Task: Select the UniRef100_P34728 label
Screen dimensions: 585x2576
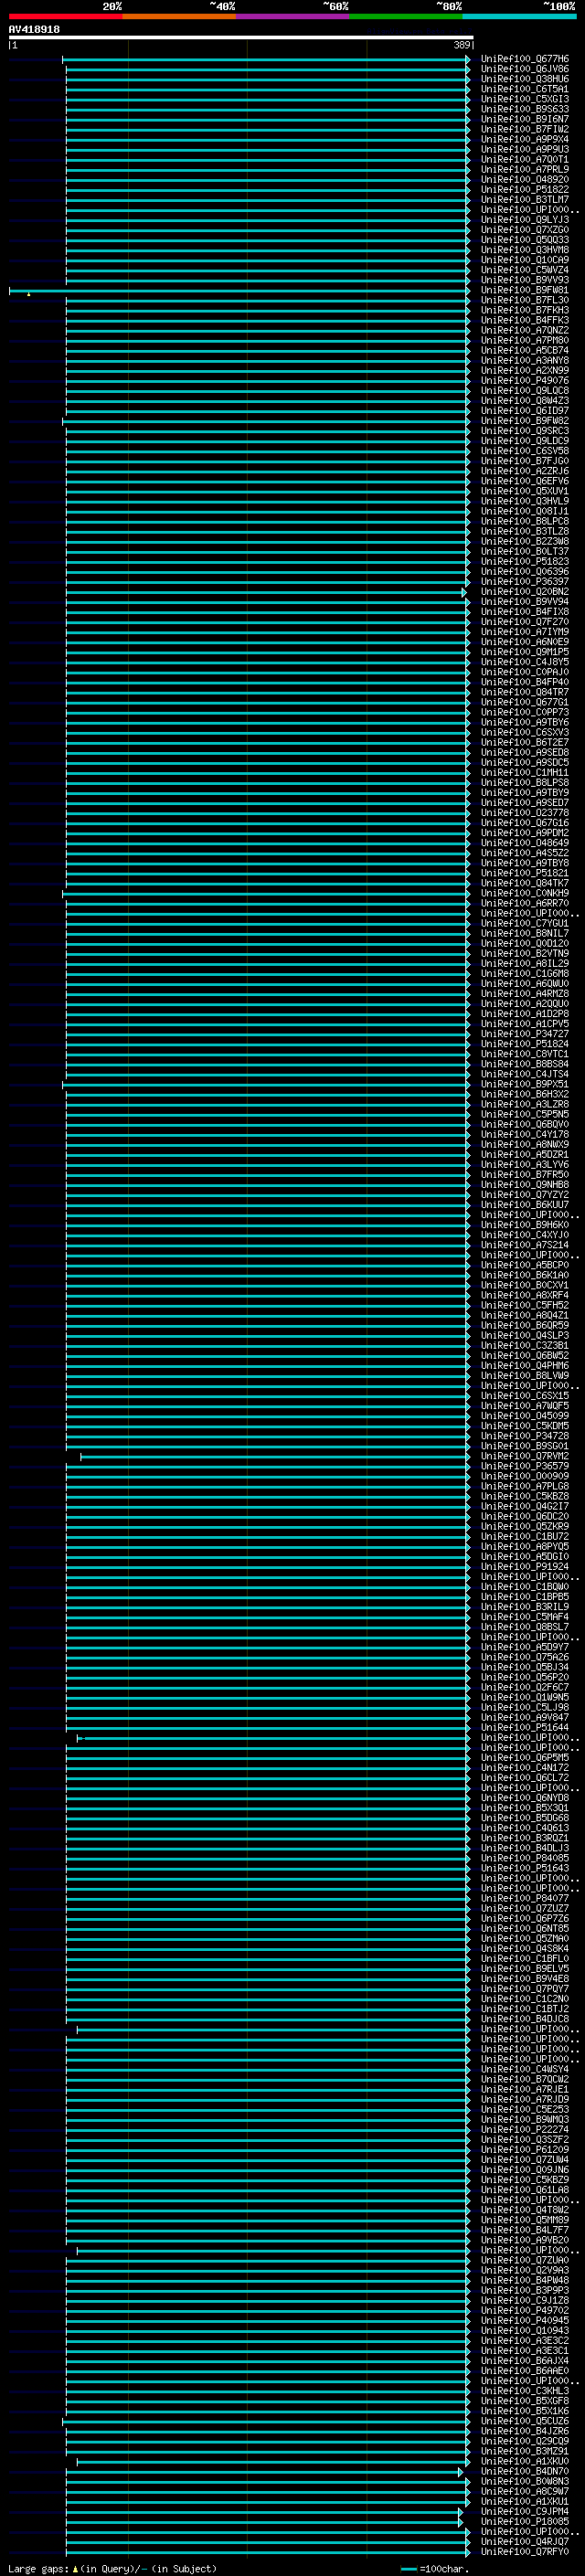Action: [x=525, y=1436]
